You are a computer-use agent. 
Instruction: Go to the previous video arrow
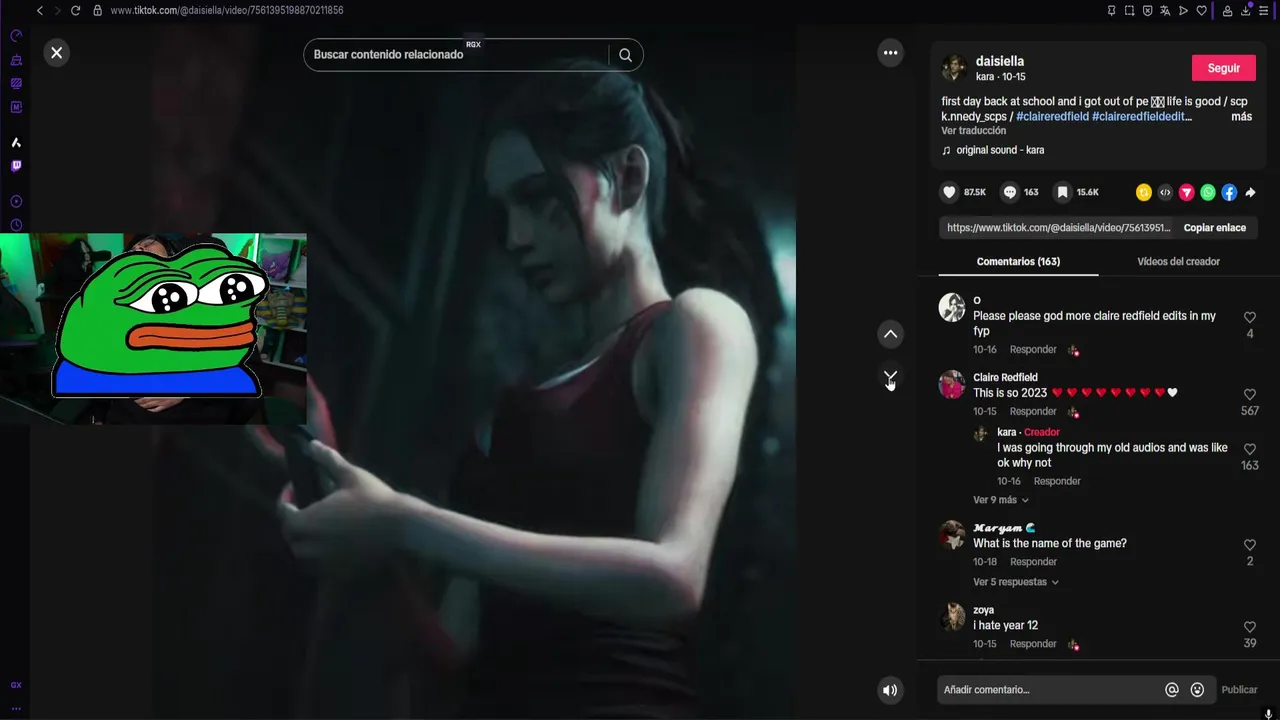(890, 334)
